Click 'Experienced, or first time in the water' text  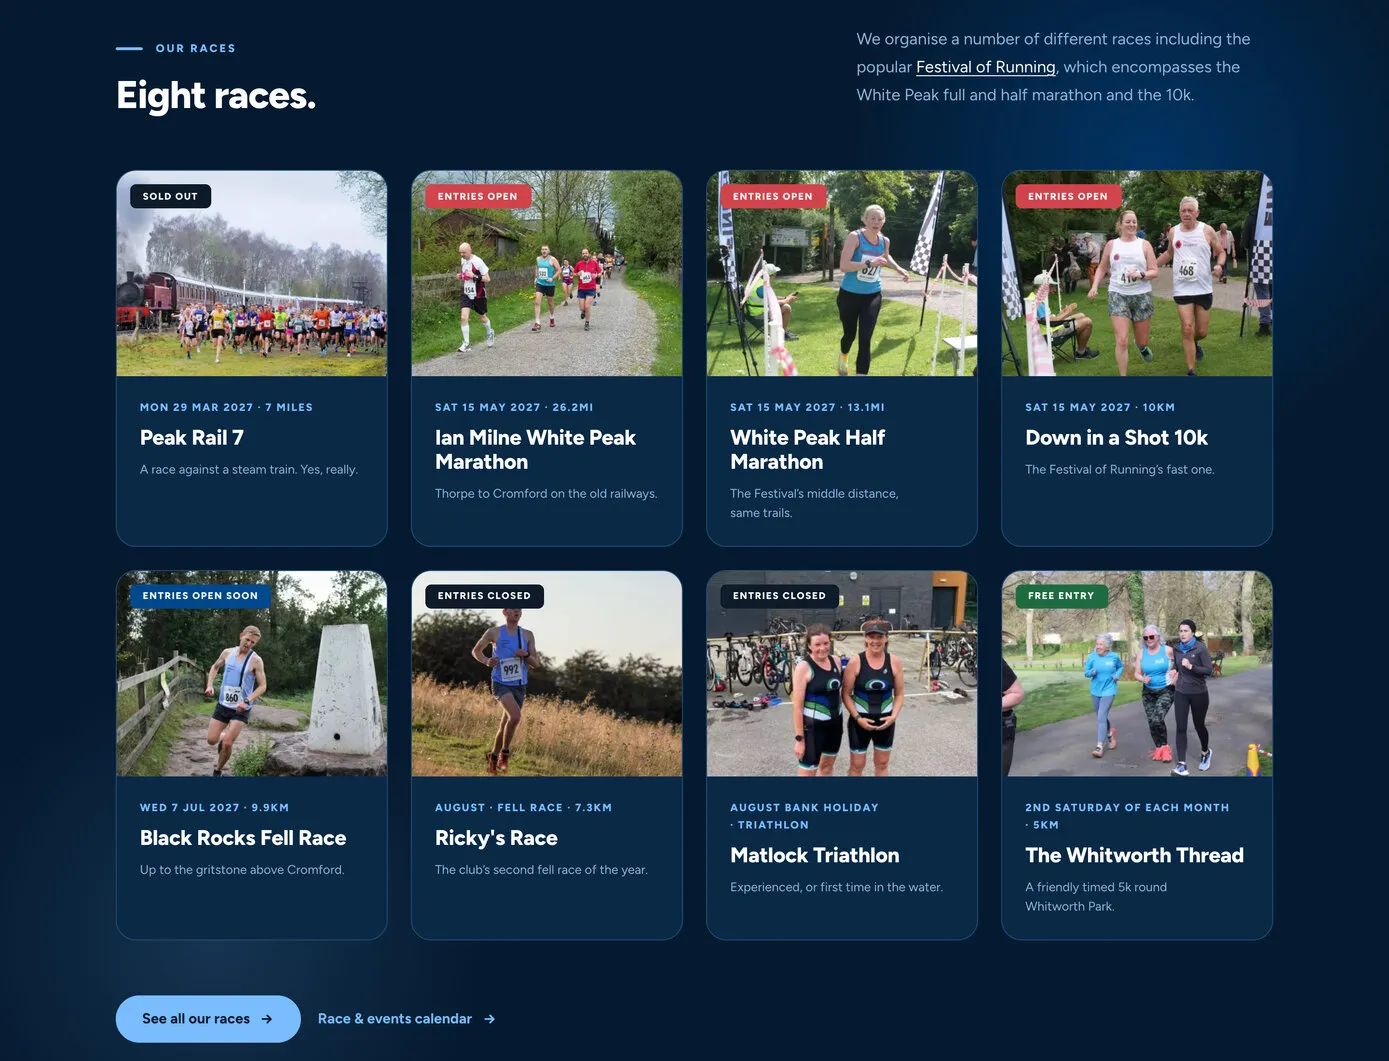(x=836, y=887)
